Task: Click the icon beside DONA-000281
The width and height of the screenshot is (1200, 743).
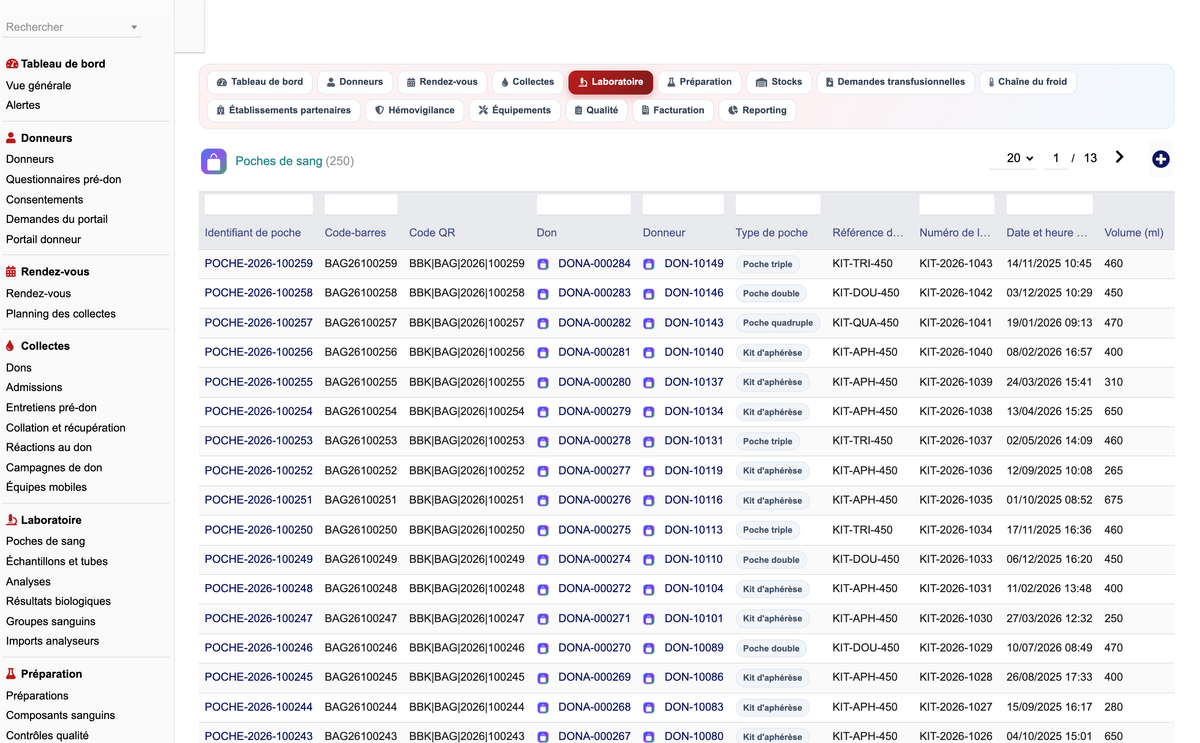Action: [x=543, y=353]
